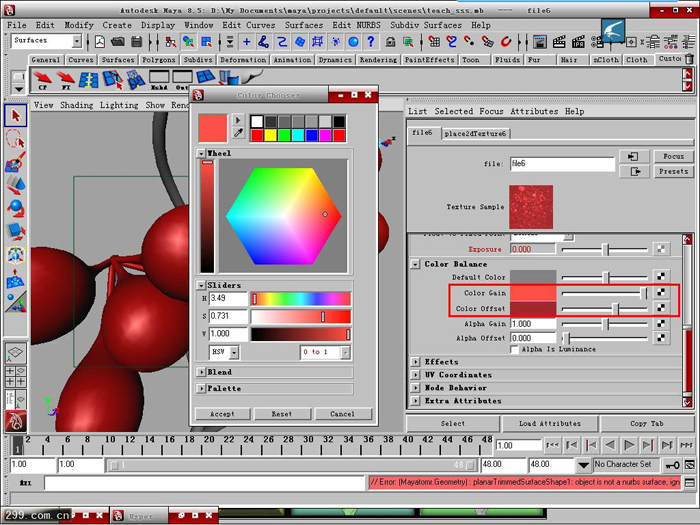The height and width of the screenshot is (525, 700).
Task: Click the input connection icon beside file name
Action: pyautogui.click(x=633, y=156)
